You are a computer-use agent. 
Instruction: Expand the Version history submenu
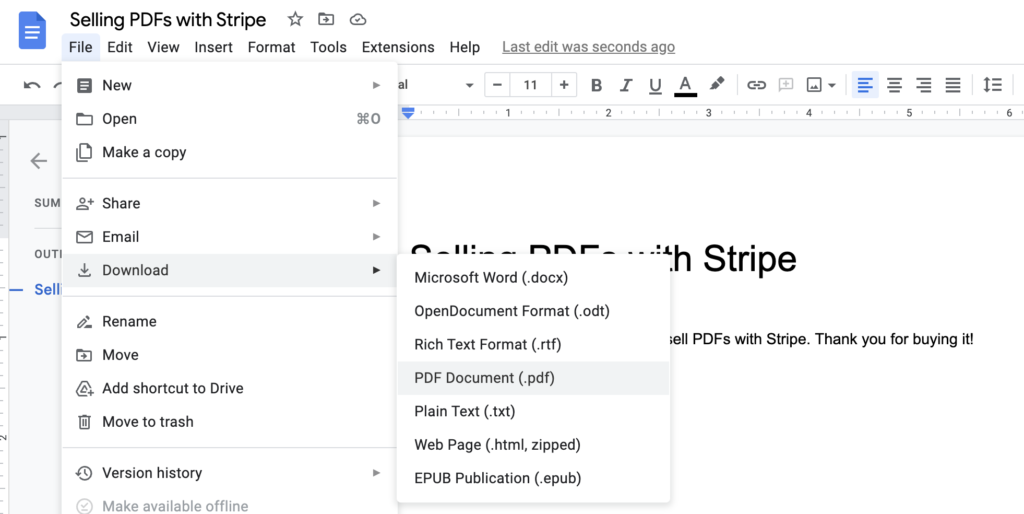tap(230, 472)
